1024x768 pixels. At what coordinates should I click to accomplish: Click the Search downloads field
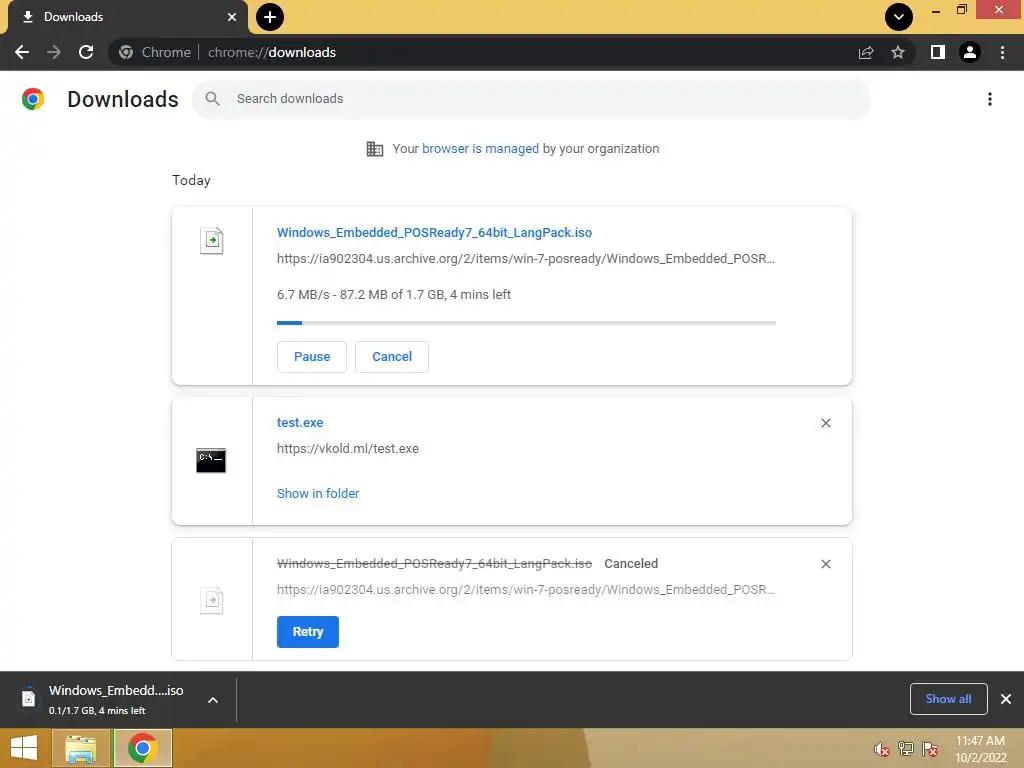[x=531, y=99]
